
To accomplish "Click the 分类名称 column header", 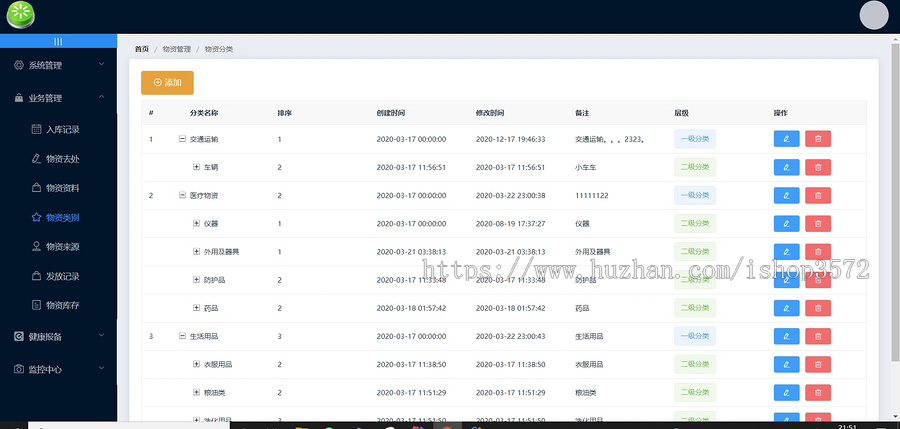I will (204, 113).
